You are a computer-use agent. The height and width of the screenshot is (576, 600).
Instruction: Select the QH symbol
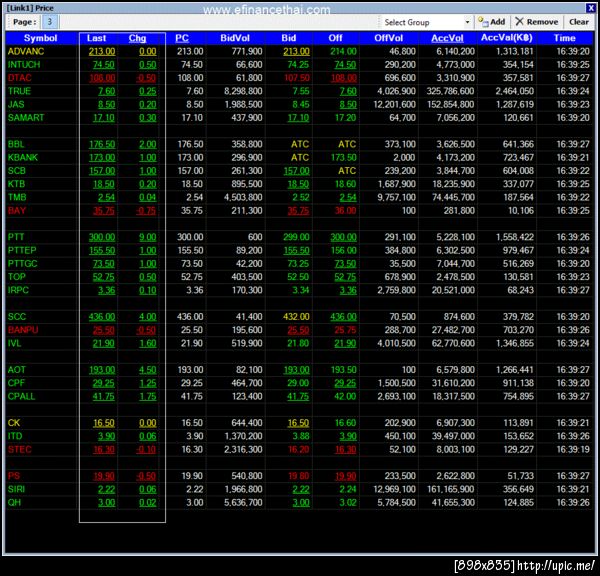(14, 503)
